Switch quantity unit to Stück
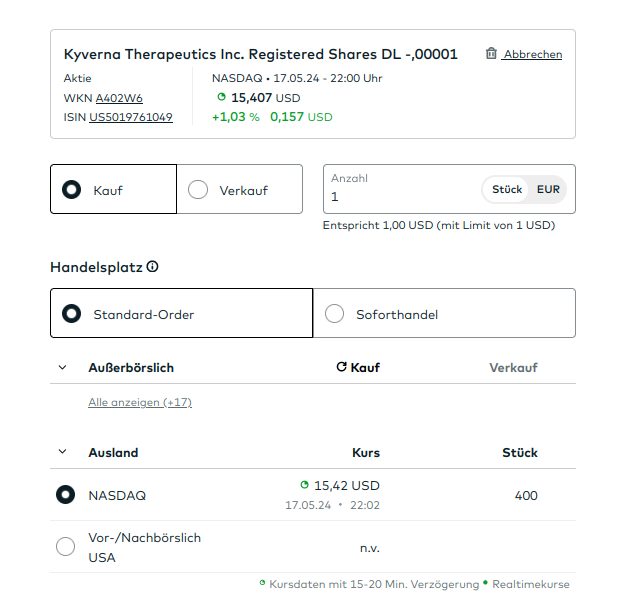Viewport: 626px width, 603px height. pyautogui.click(x=507, y=189)
